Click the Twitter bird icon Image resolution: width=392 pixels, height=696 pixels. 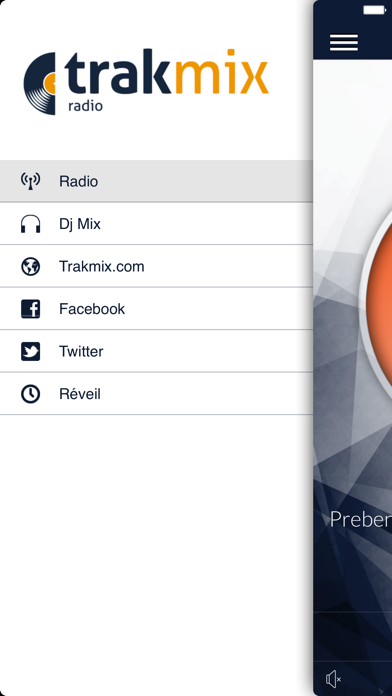pyautogui.click(x=31, y=352)
